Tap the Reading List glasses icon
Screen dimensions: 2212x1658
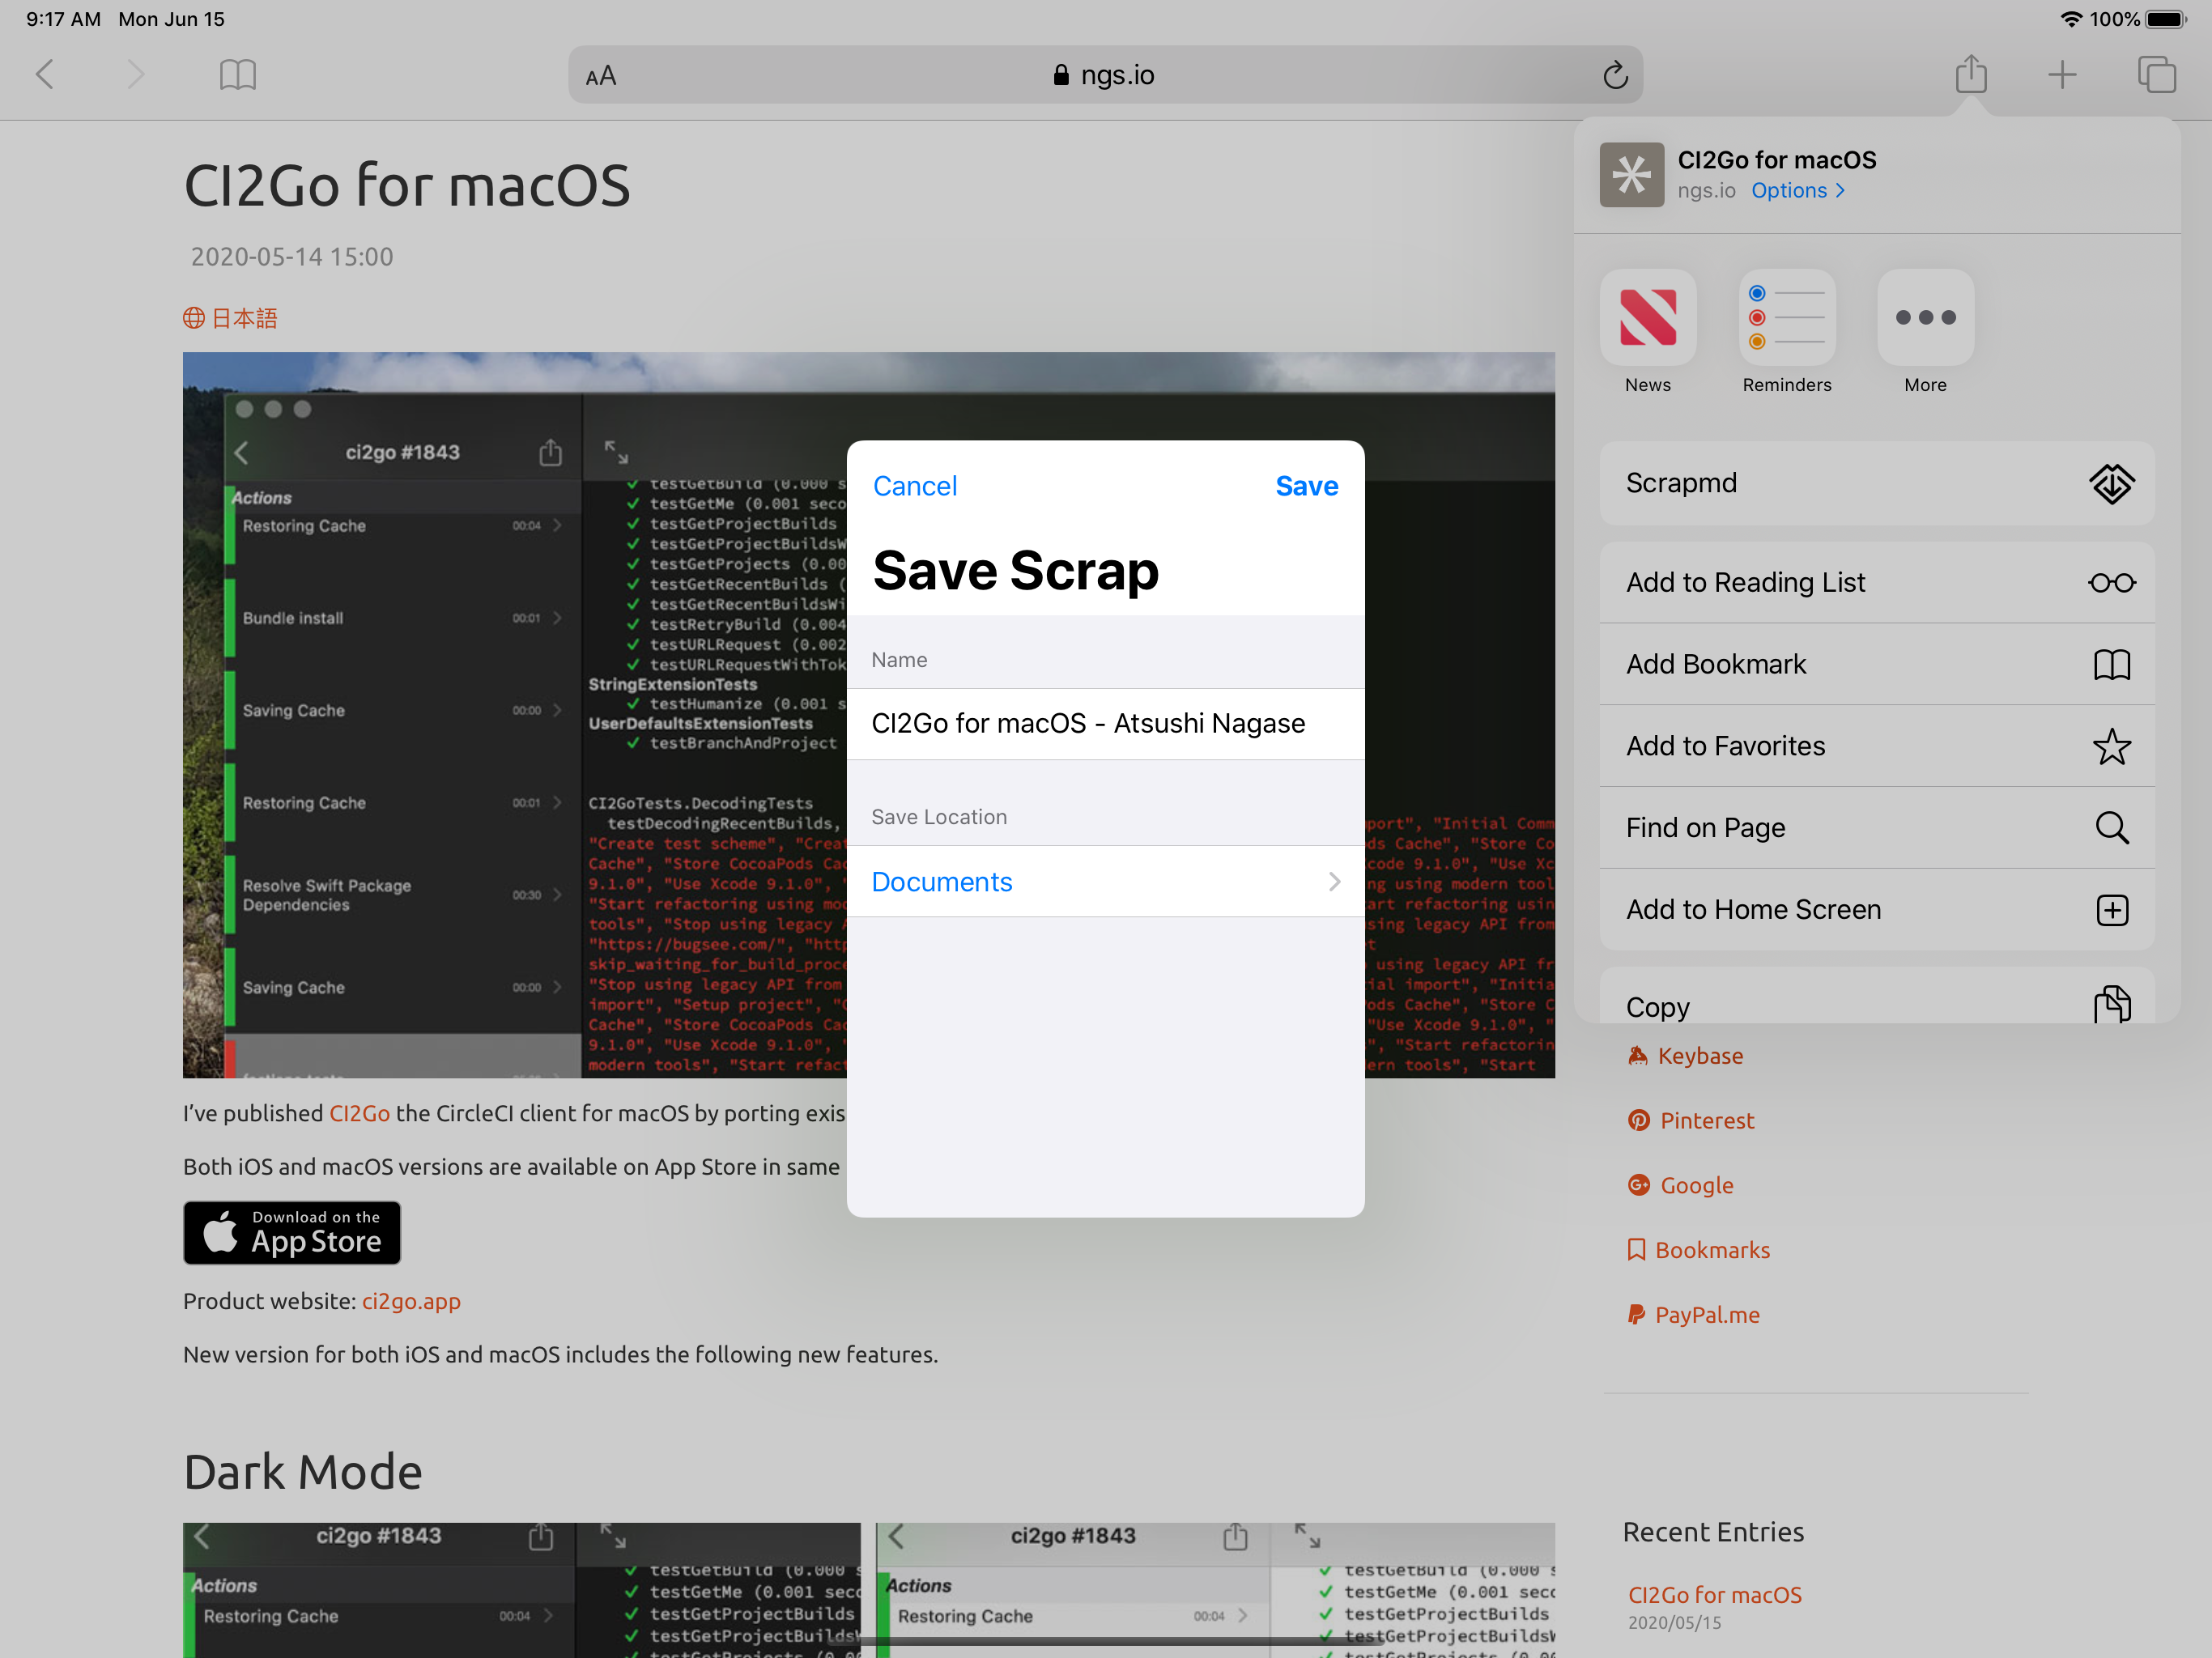coord(2111,582)
